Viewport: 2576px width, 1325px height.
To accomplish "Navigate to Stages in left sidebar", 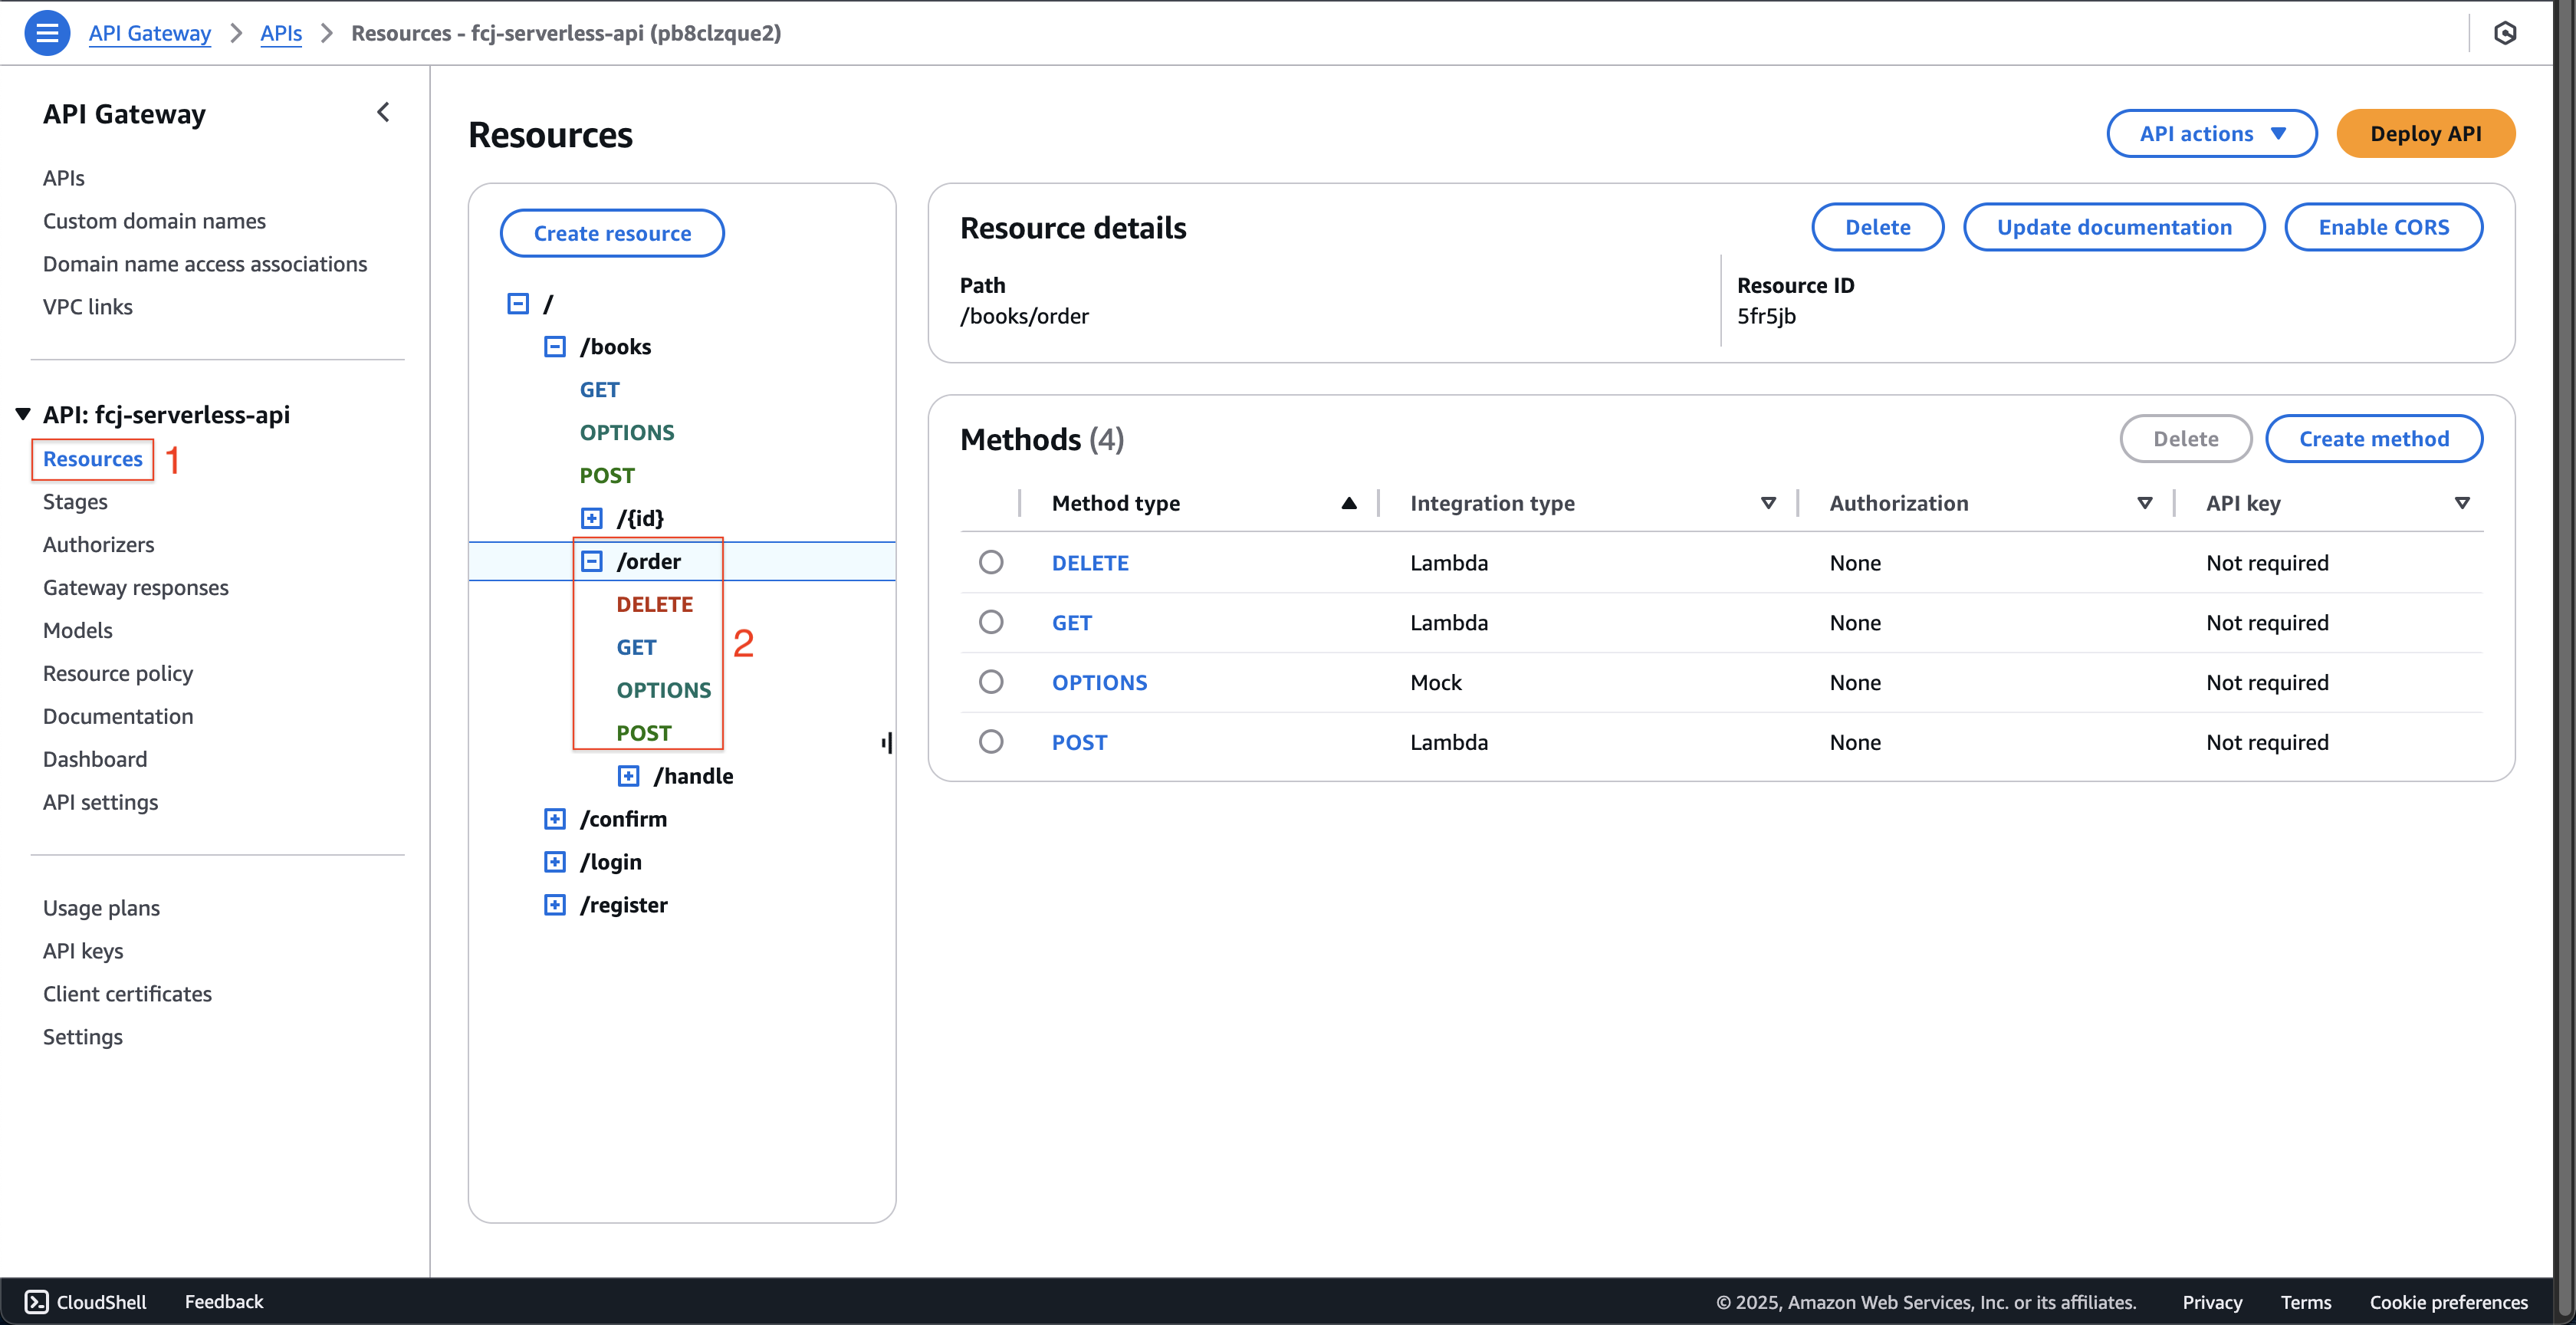I will pyautogui.click(x=76, y=500).
